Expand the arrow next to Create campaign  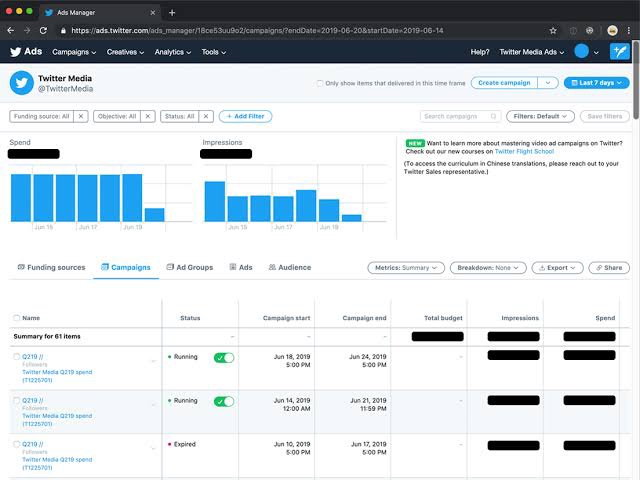[x=548, y=83]
